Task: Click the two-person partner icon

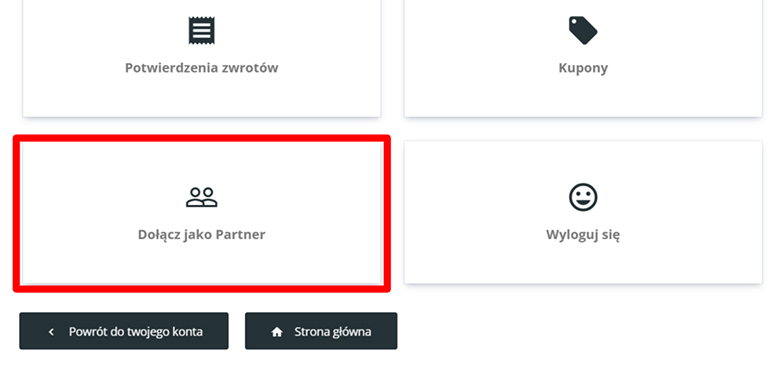Action: point(202,197)
